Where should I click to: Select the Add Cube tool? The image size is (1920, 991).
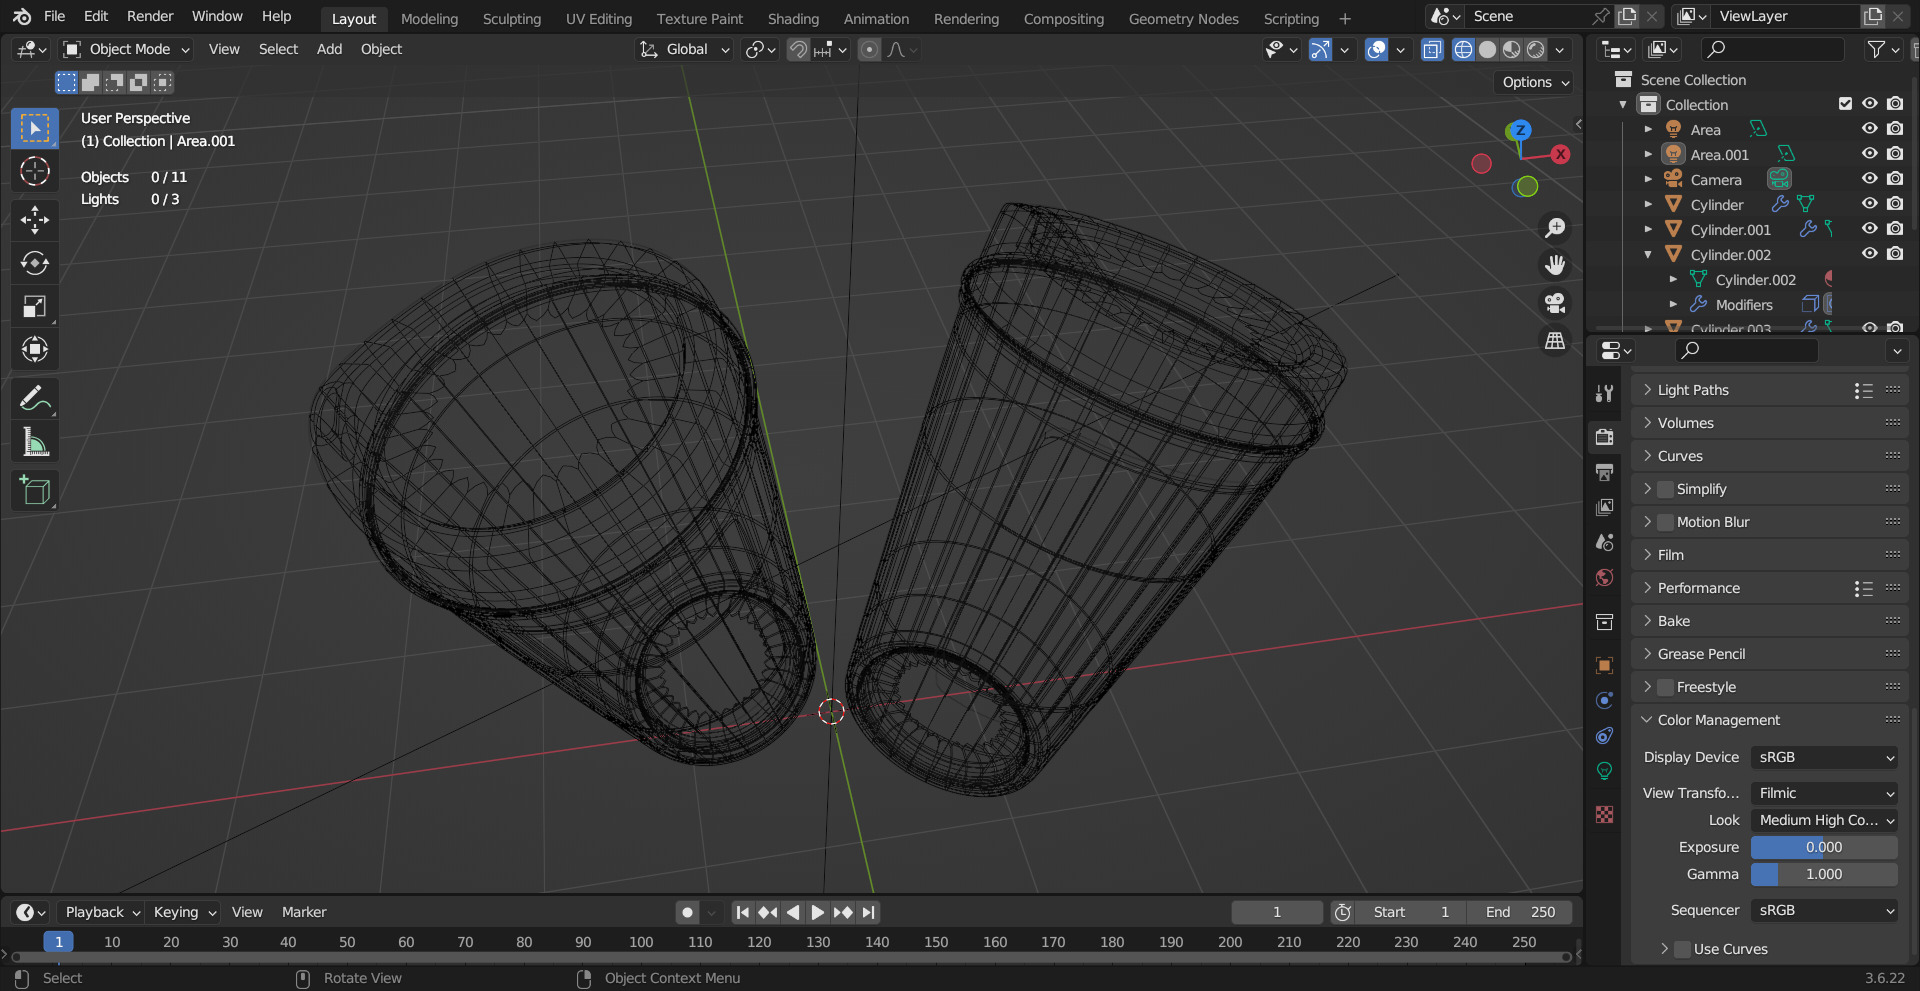click(35, 491)
